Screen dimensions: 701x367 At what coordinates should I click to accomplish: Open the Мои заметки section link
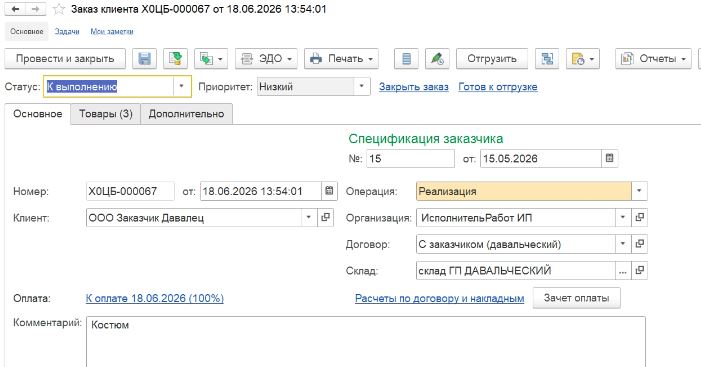click(112, 32)
